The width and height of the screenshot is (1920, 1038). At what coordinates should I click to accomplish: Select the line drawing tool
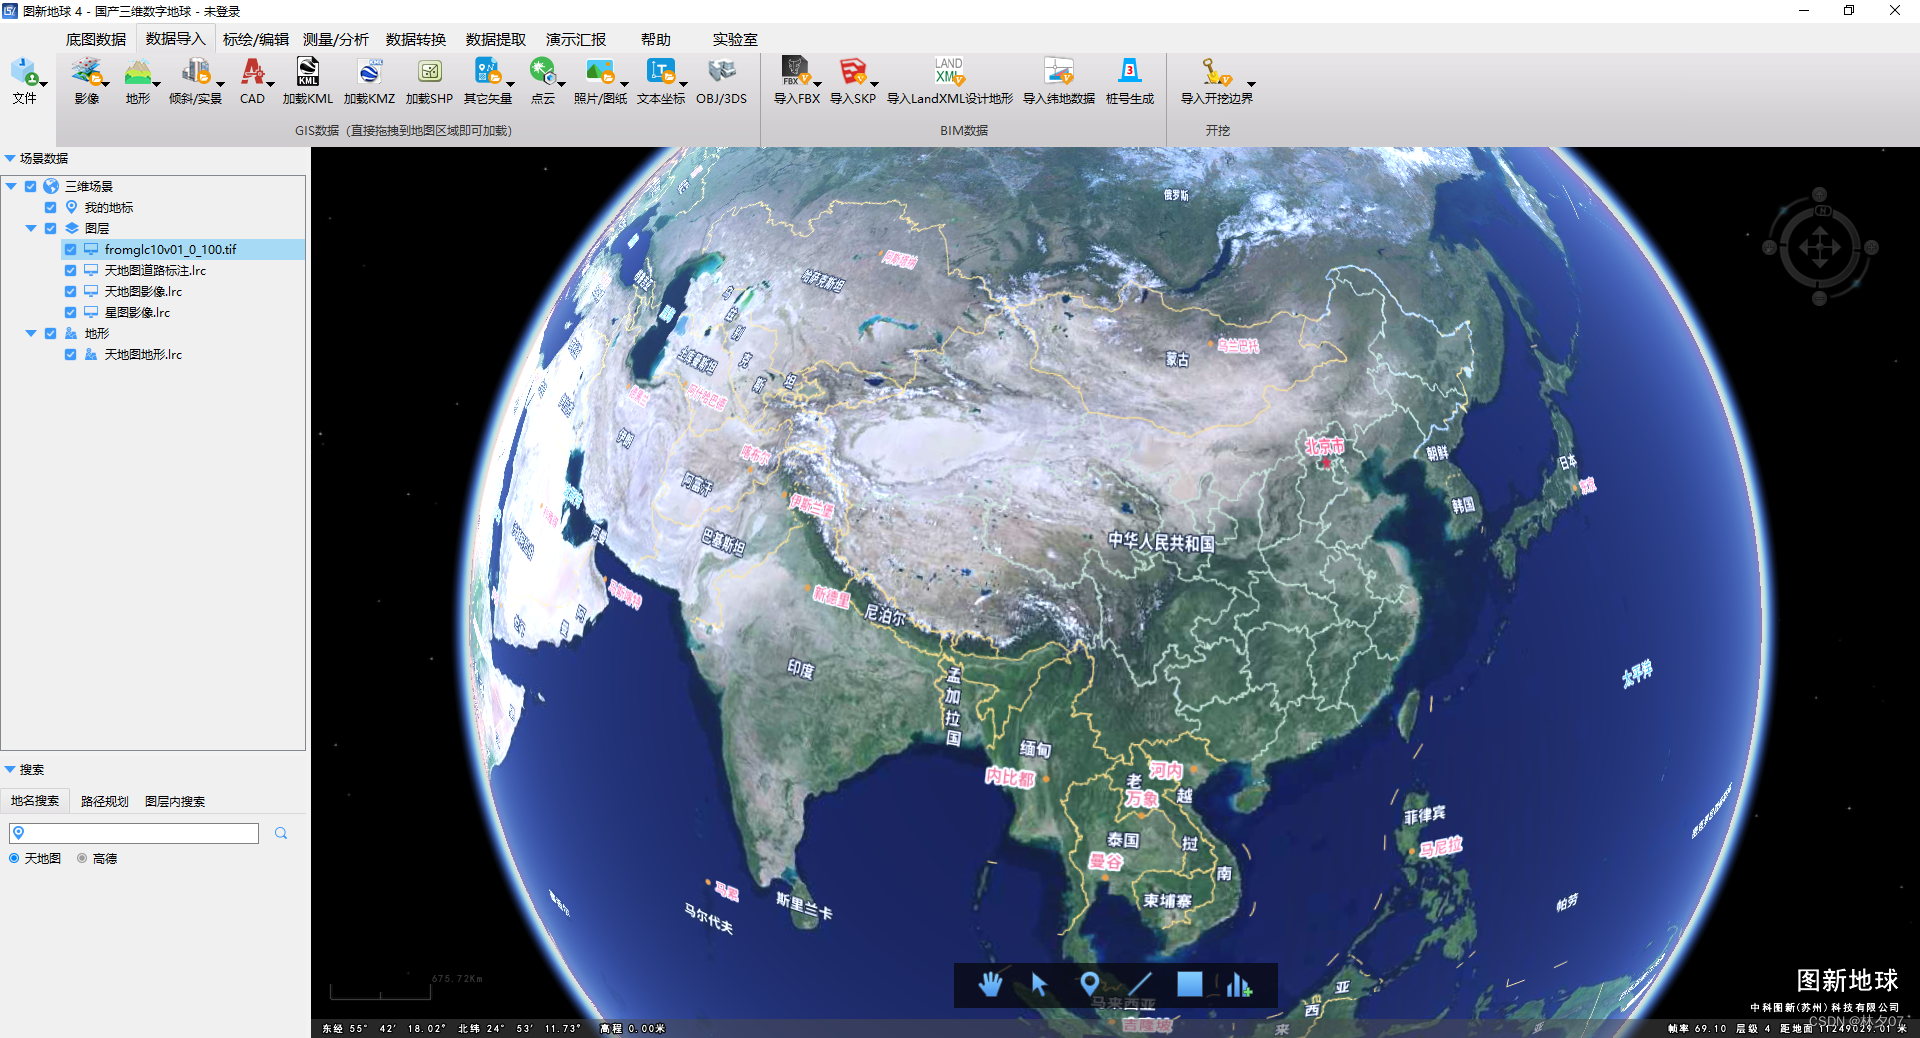coord(1139,985)
